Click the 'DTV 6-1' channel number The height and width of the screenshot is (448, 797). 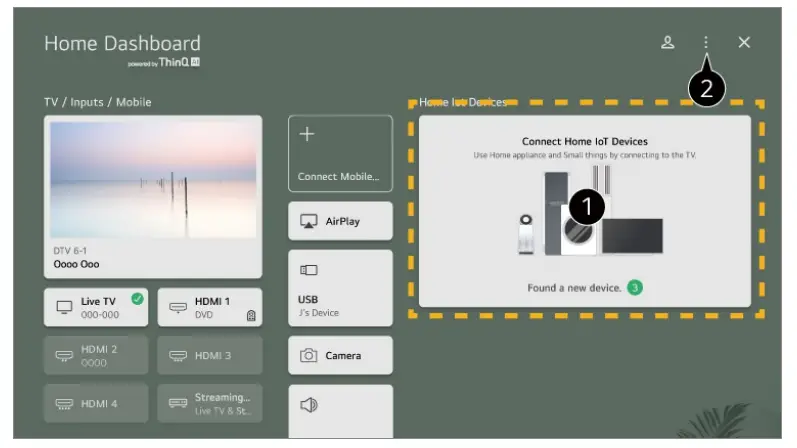(x=70, y=251)
